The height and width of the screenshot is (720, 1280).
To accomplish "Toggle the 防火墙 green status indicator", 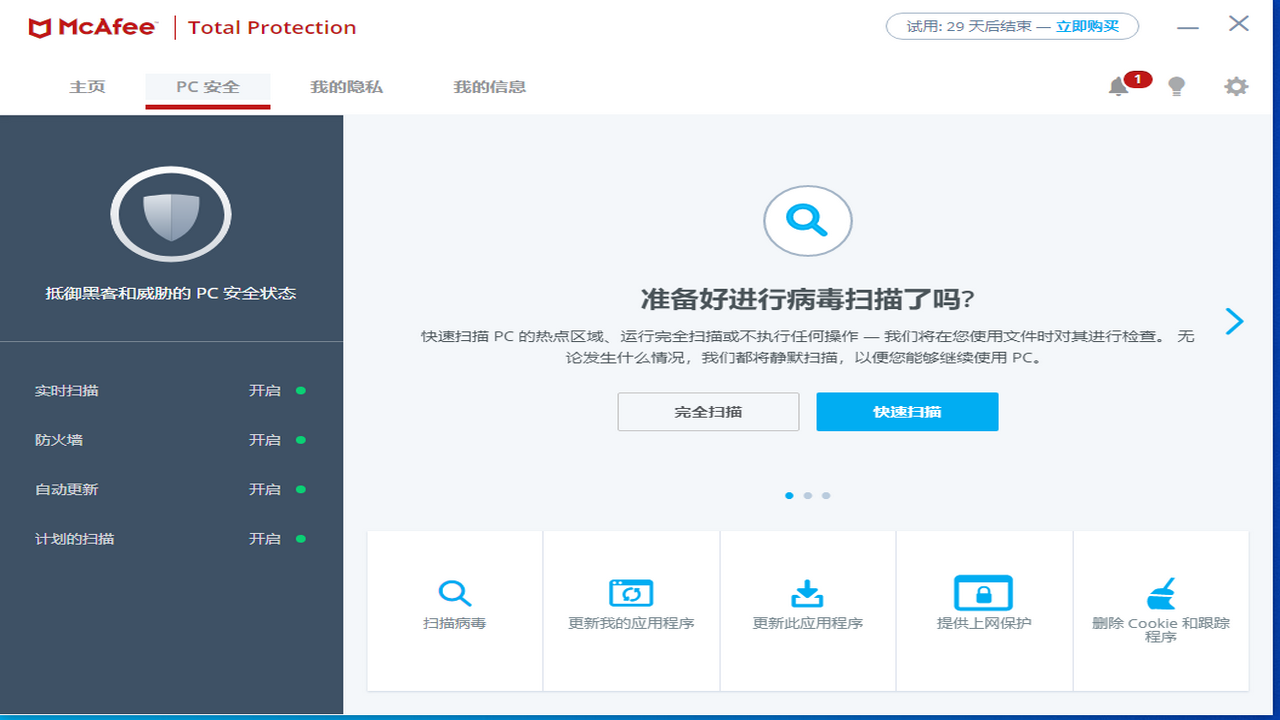I will 301,440.
